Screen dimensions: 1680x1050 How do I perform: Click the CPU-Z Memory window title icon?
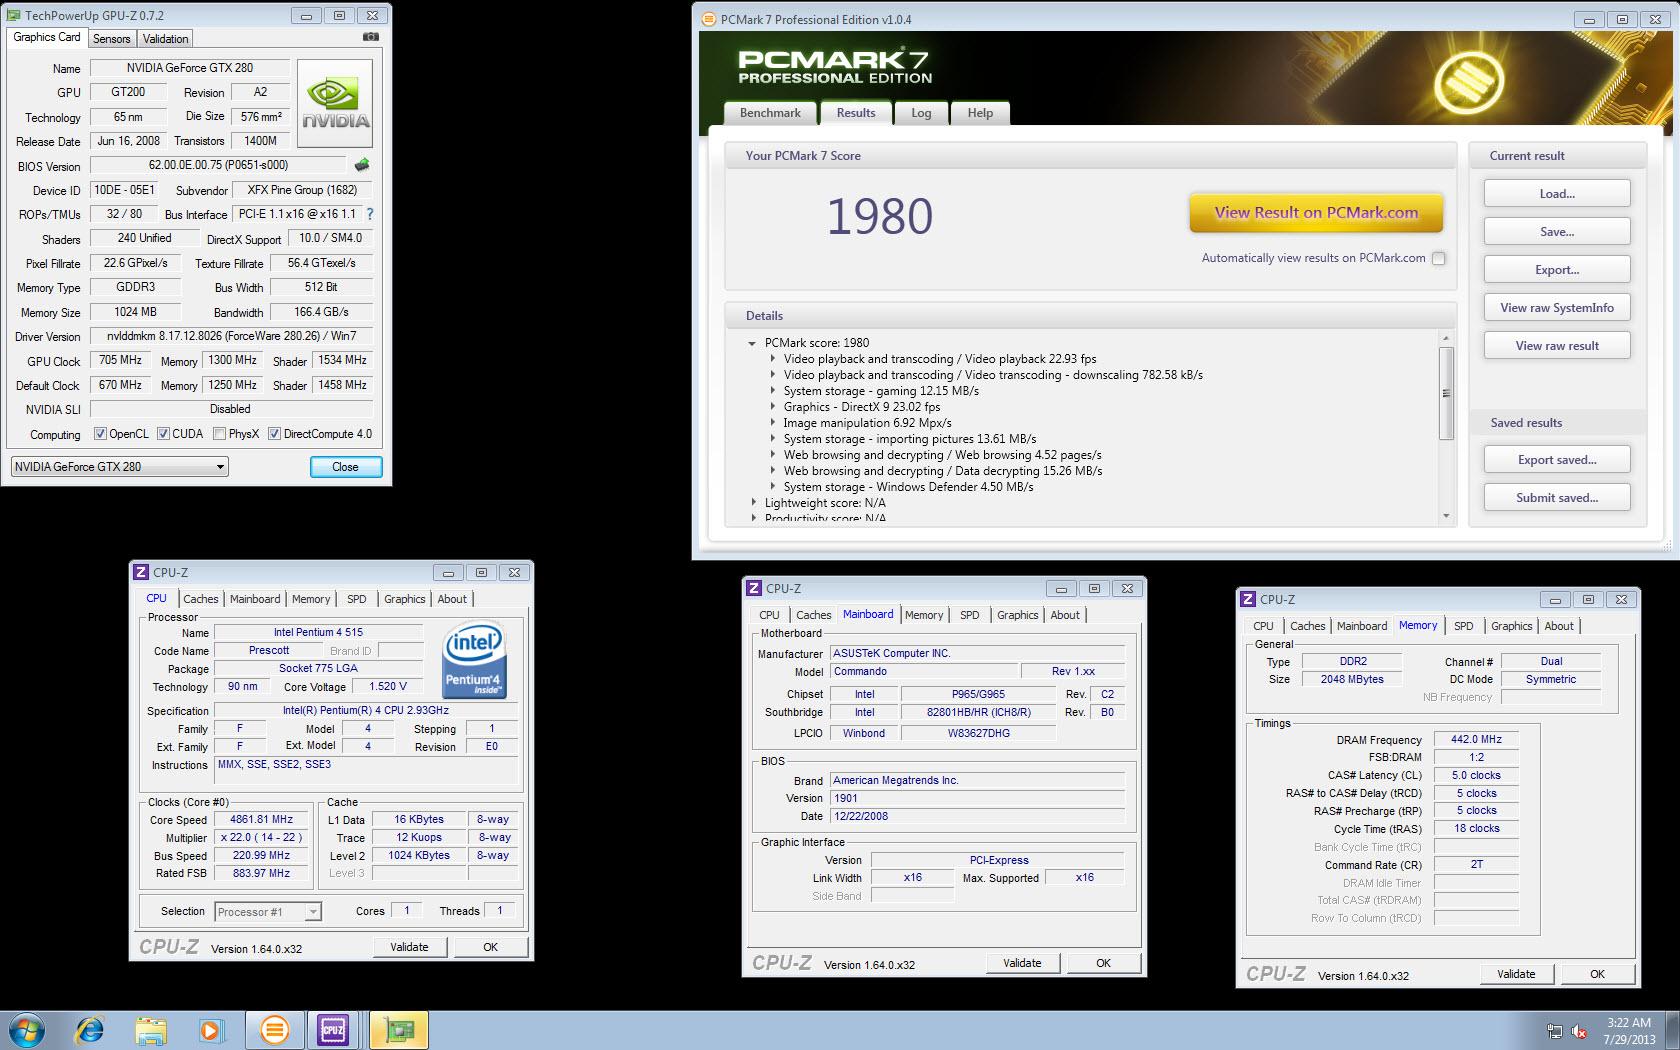[x=1248, y=600]
